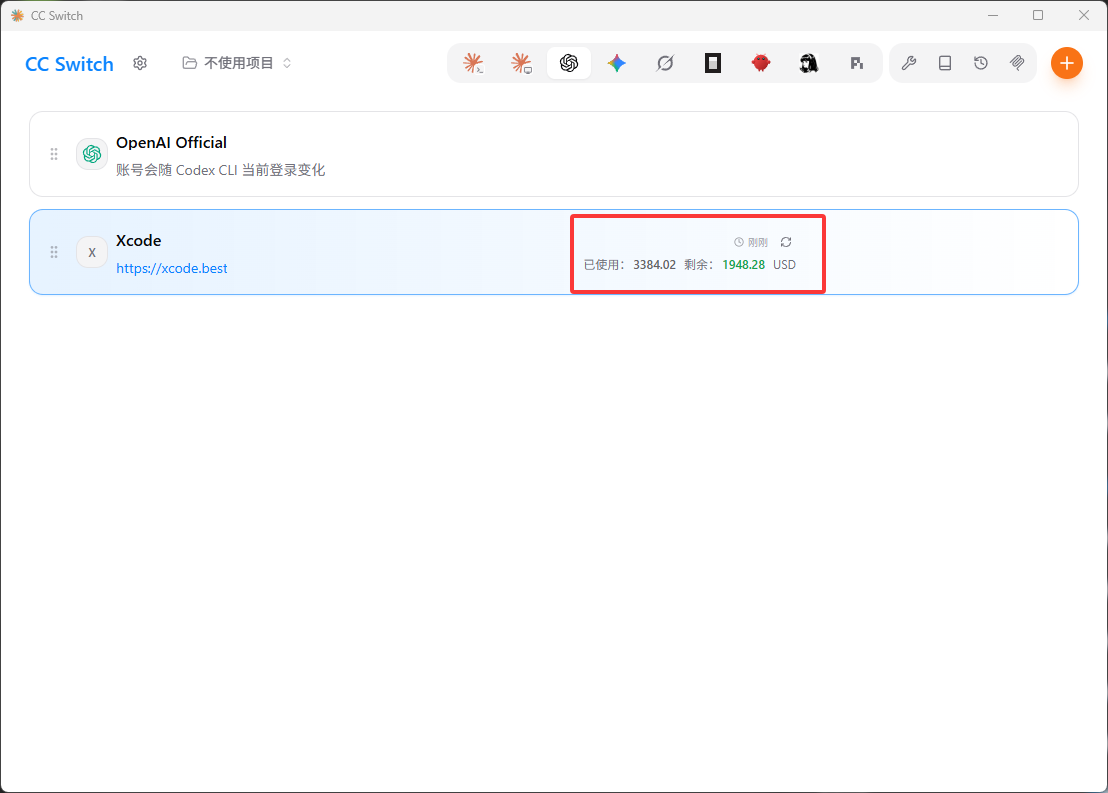Open the wrench tools icon
The height and width of the screenshot is (793, 1108).
click(909, 64)
